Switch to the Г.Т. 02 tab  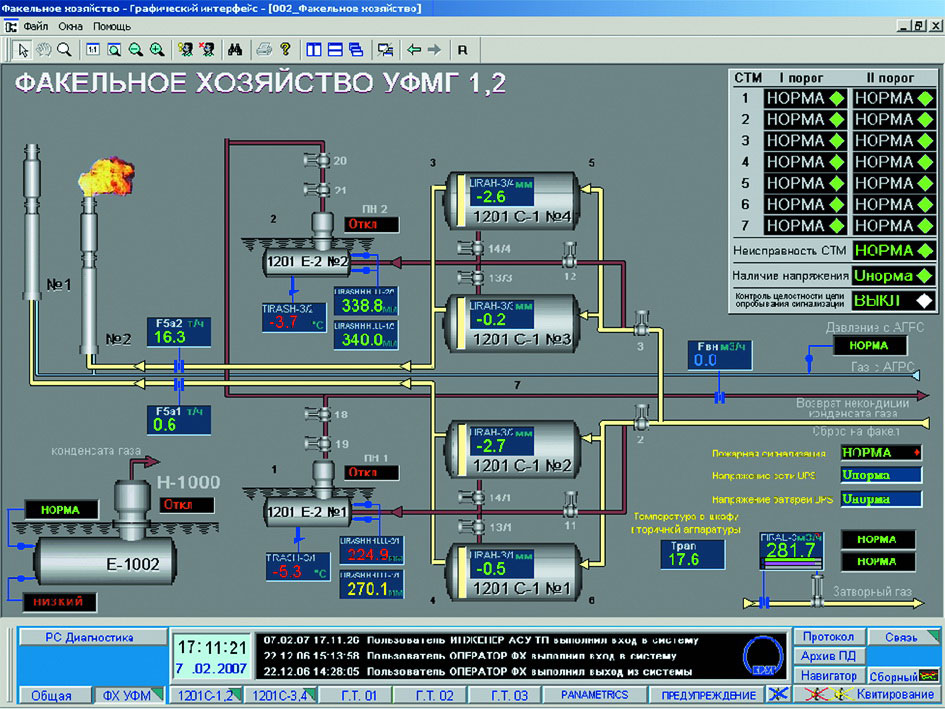coord(432,694)
